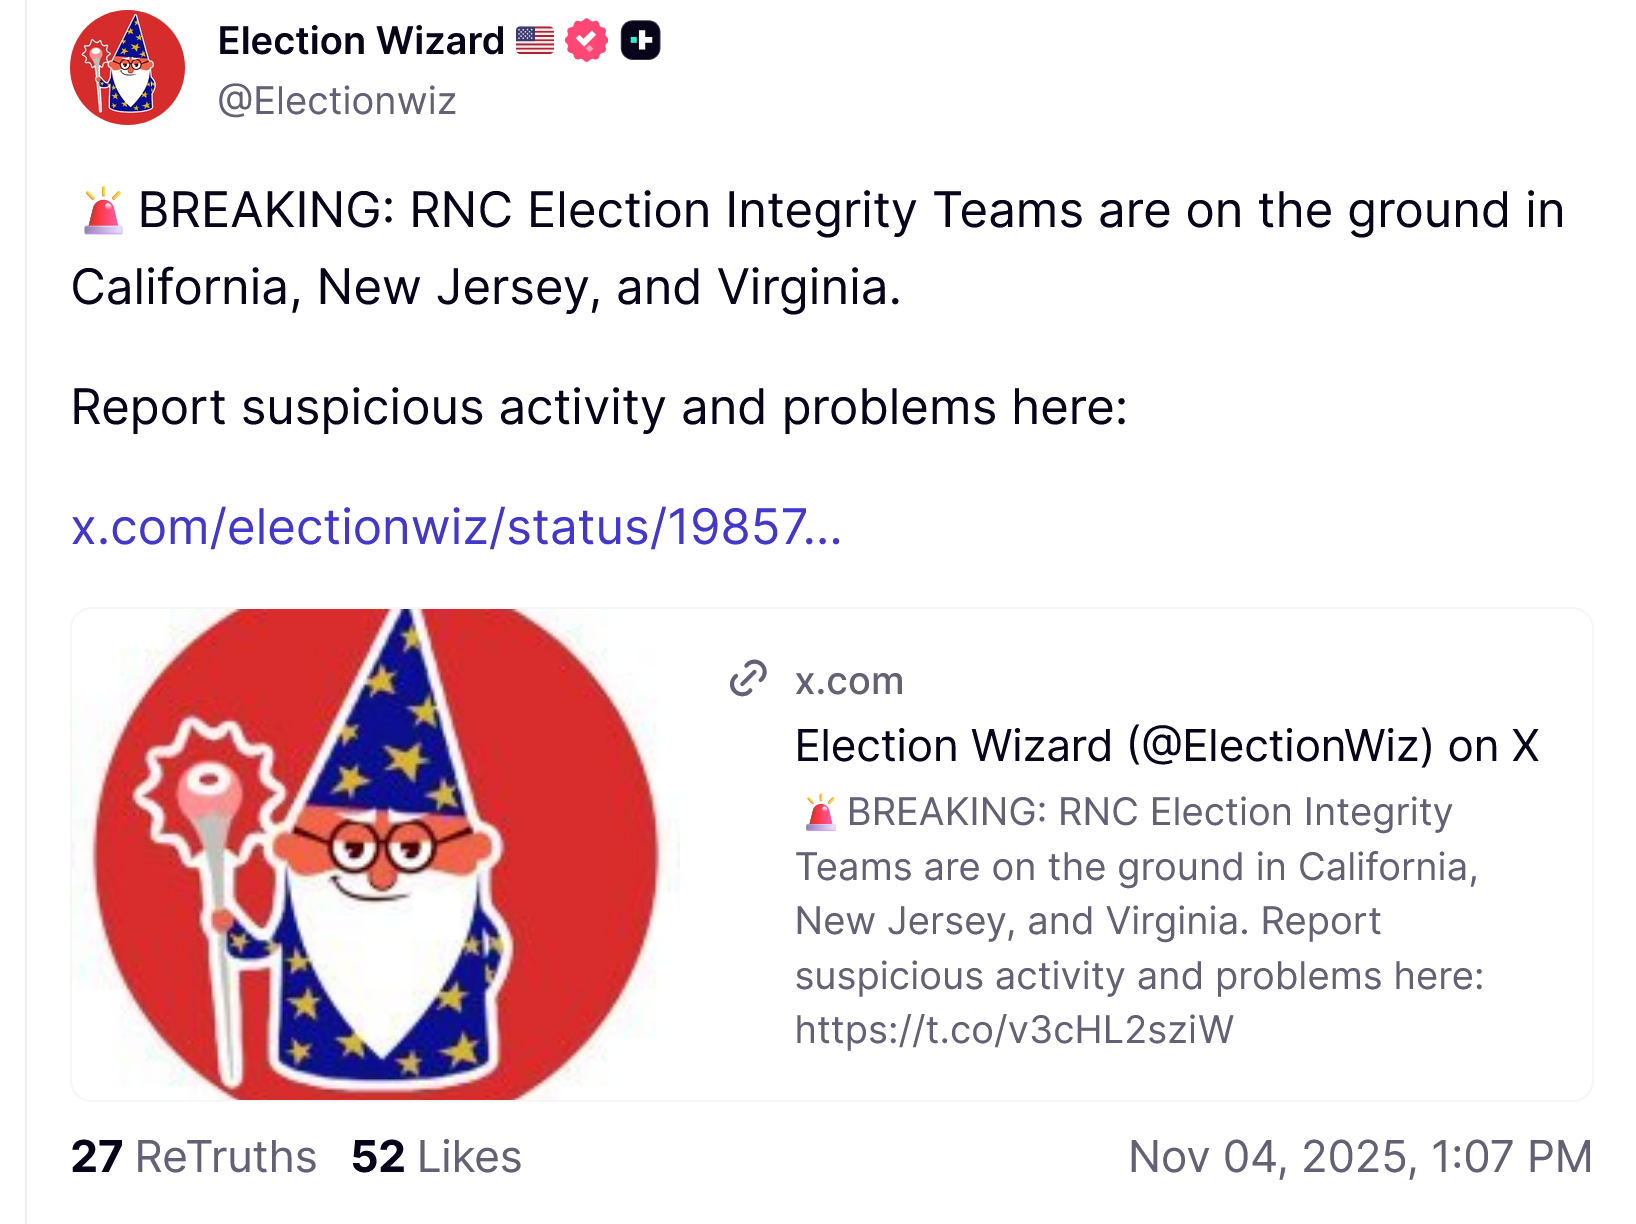Click the siren emoji before BREAKING headline

click(102, 210)
